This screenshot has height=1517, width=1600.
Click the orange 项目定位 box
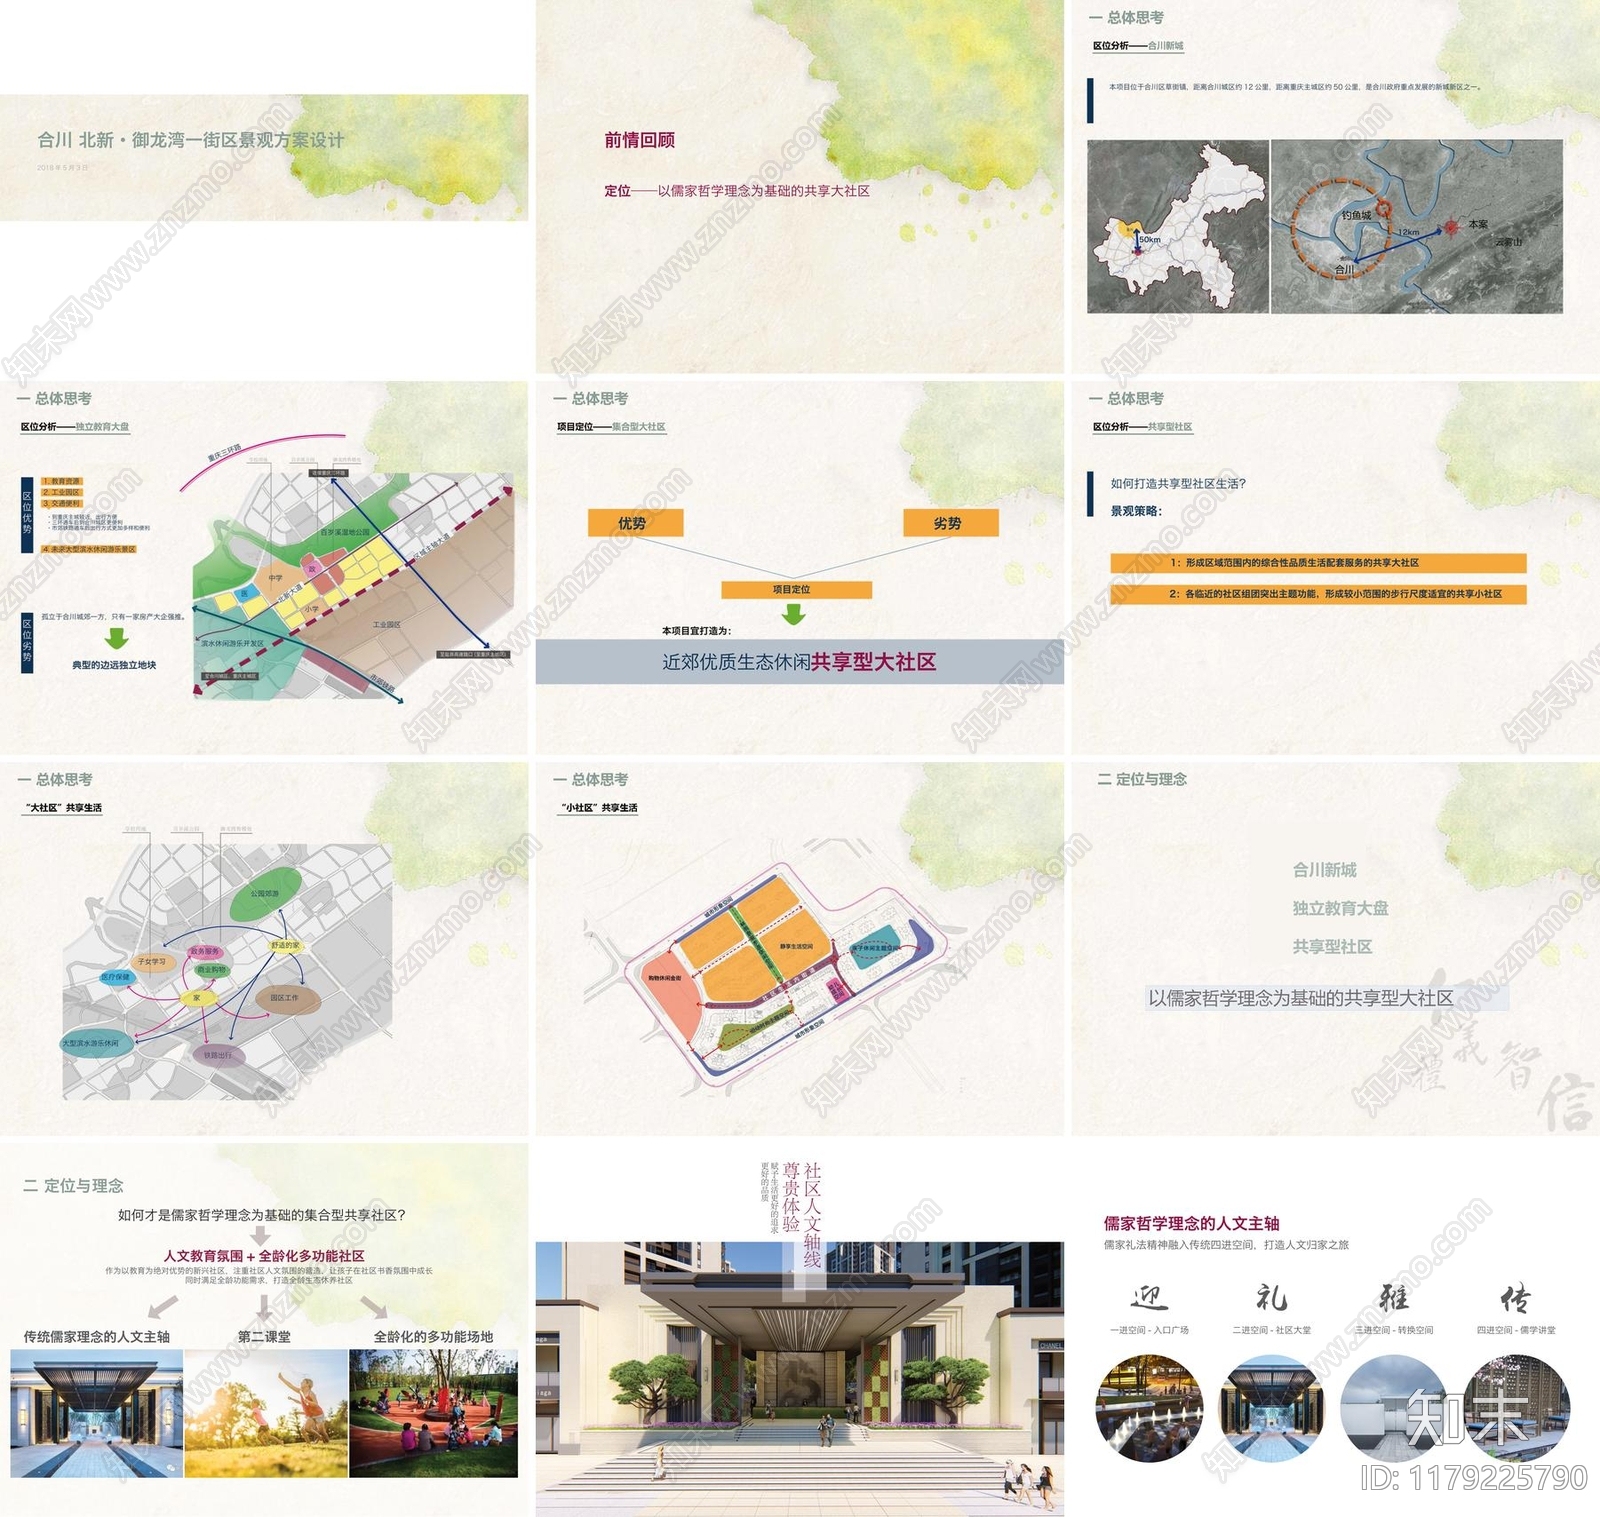[x=796, y=590]
